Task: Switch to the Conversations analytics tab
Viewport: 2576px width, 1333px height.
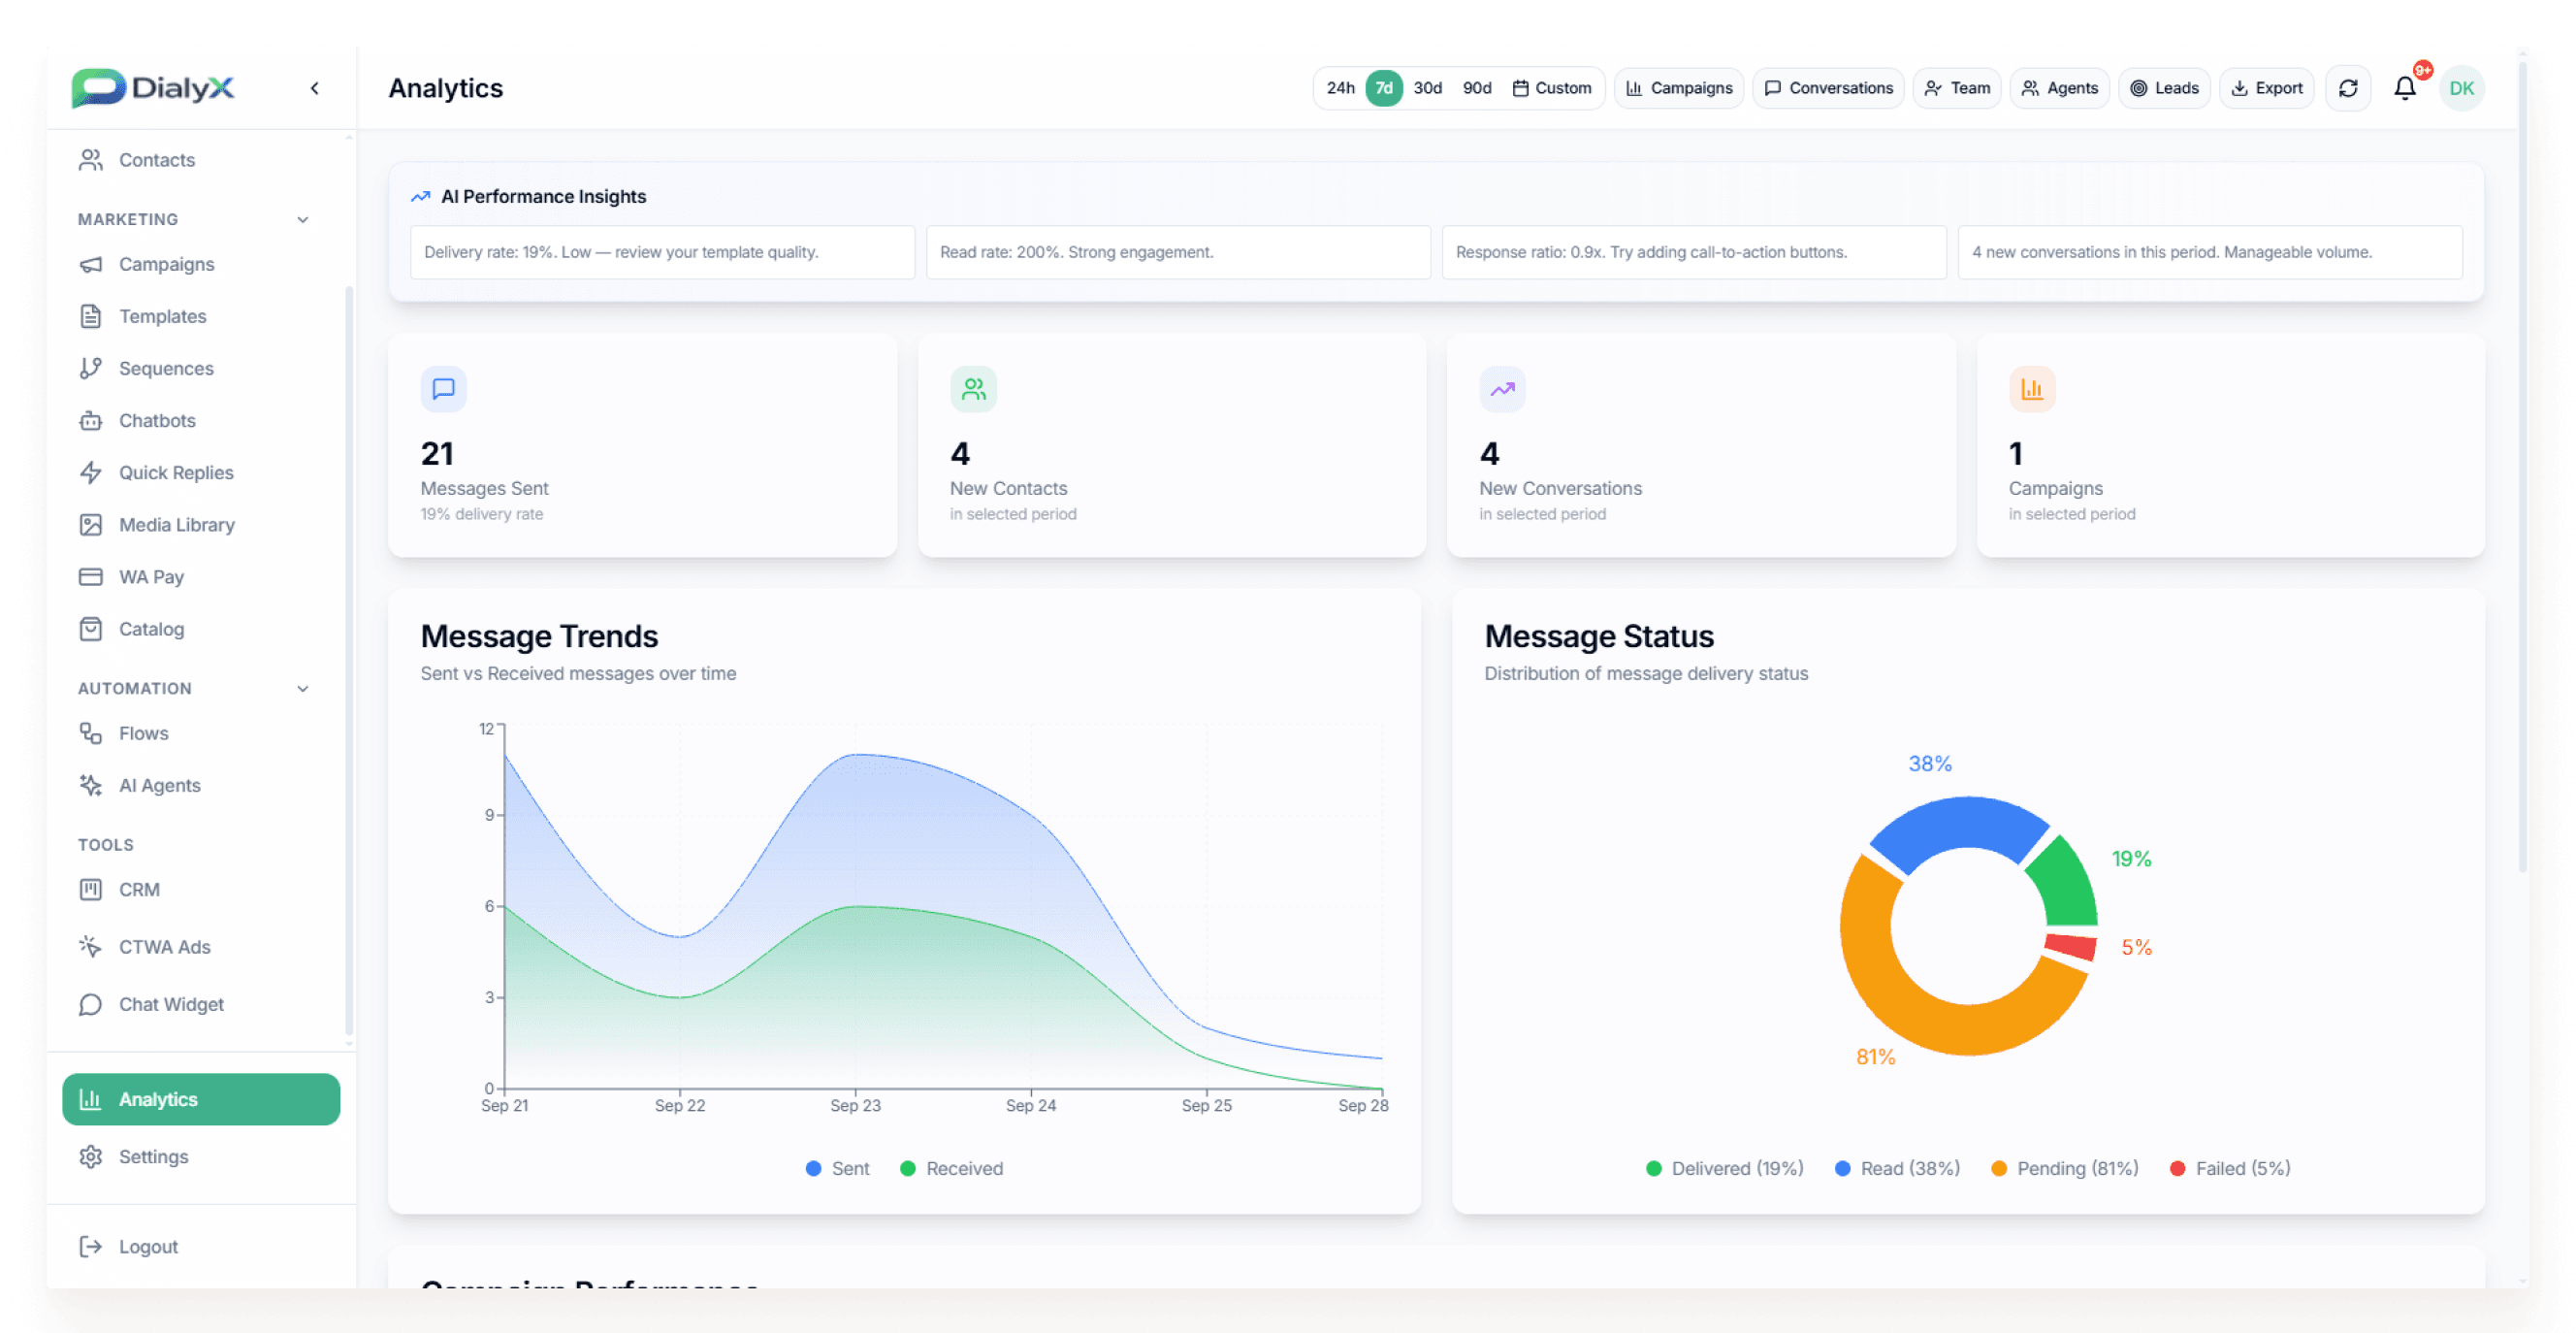Action: [1827, 88]
